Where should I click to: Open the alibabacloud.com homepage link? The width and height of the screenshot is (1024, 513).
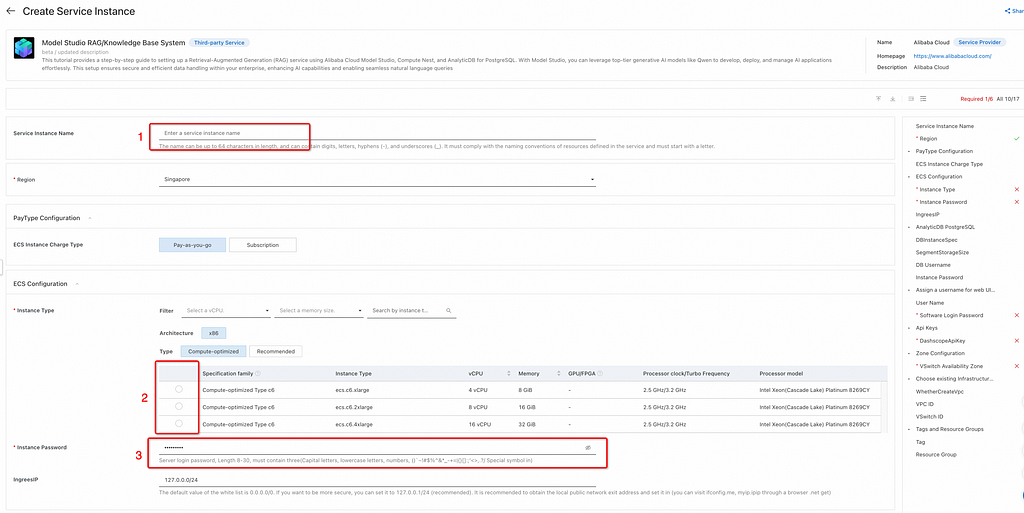click(x=952, y=56)
